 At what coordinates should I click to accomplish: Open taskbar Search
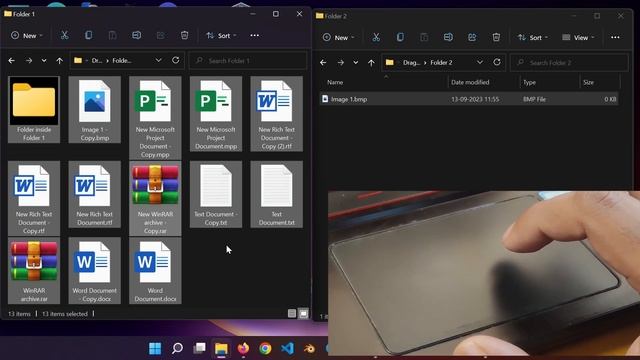(177, 348)
